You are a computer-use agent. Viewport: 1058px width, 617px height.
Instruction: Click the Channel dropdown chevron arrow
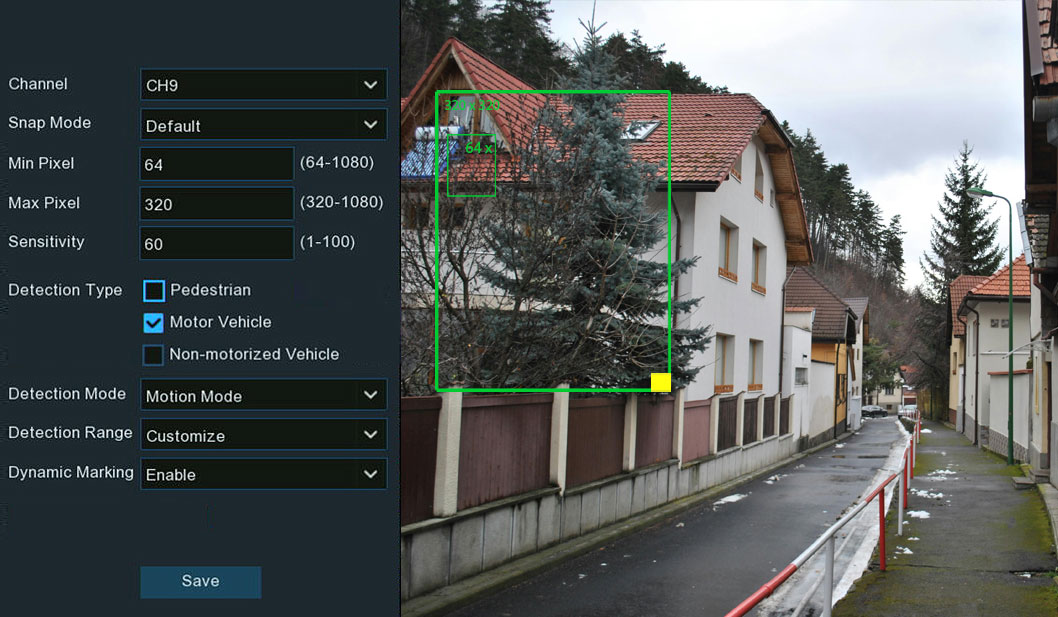click(x=371, y=85)
